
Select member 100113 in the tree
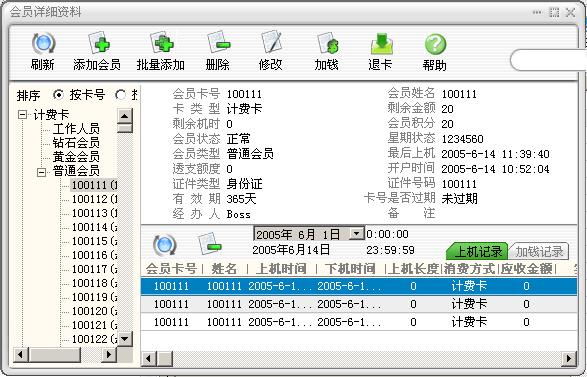(x=94, y=213)
